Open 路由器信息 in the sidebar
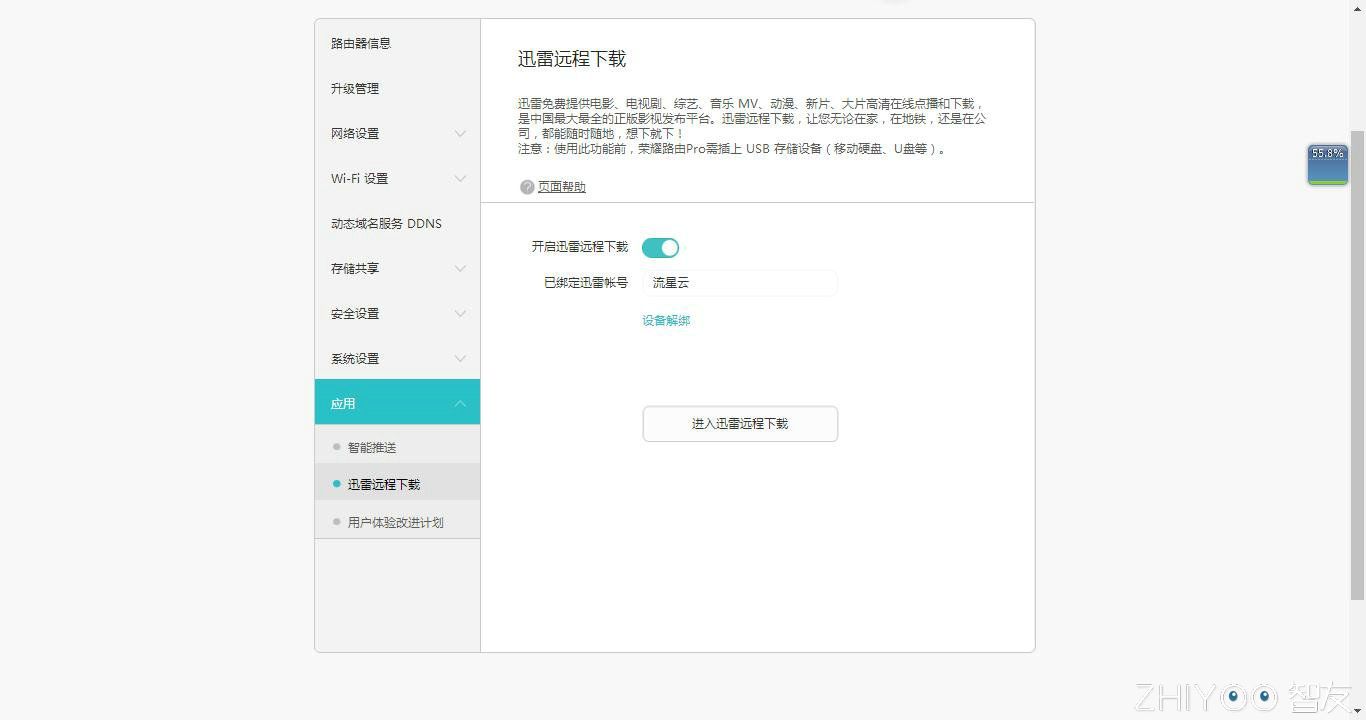Screen dimensions: 1366x720 click(x=361, y=43)
